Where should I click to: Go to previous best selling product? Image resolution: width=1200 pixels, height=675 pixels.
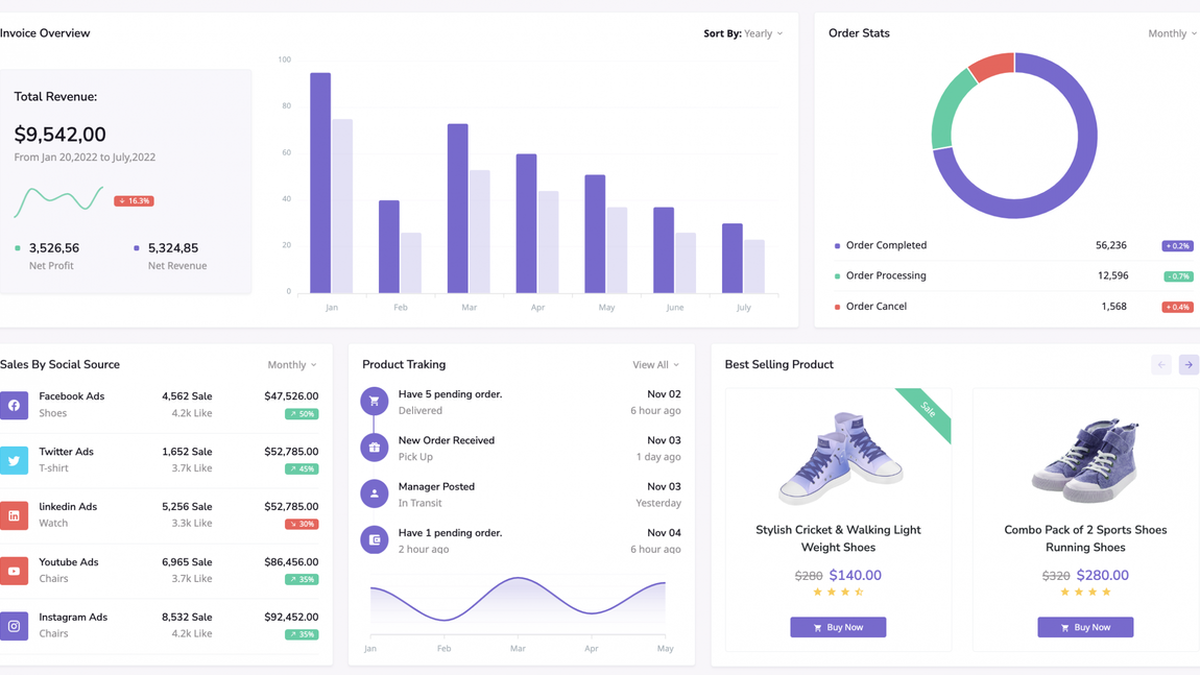tap(1161, 365)
